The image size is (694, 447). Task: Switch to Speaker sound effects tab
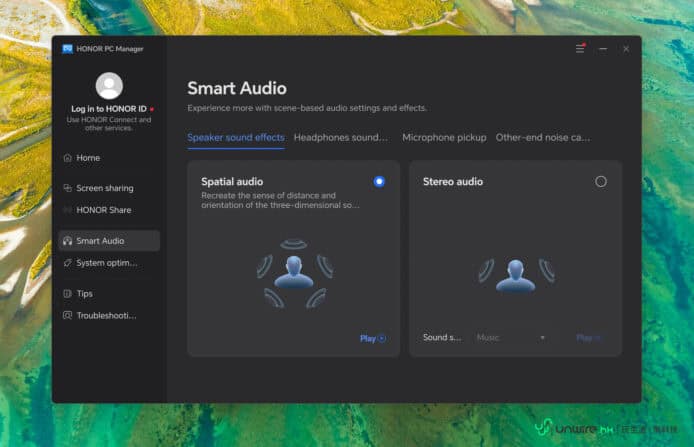click(x=236, y=138)
